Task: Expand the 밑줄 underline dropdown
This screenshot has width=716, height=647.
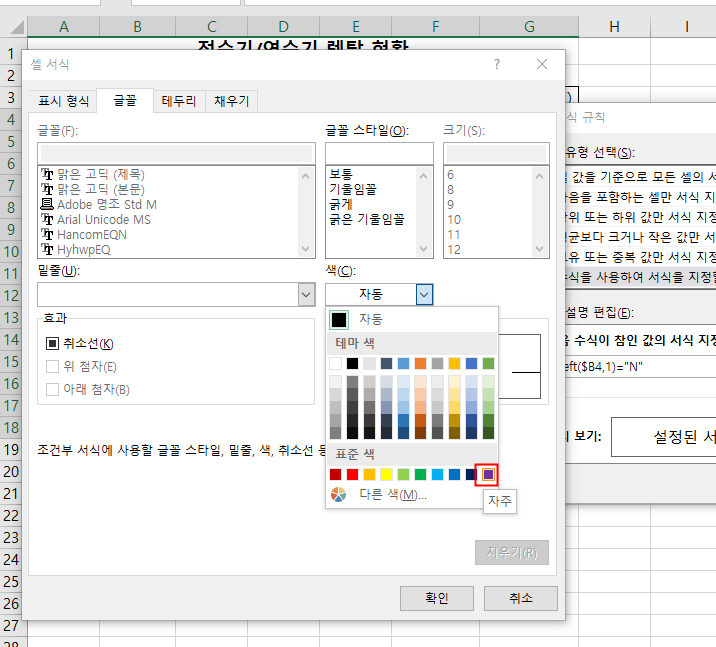Action: 306,295
